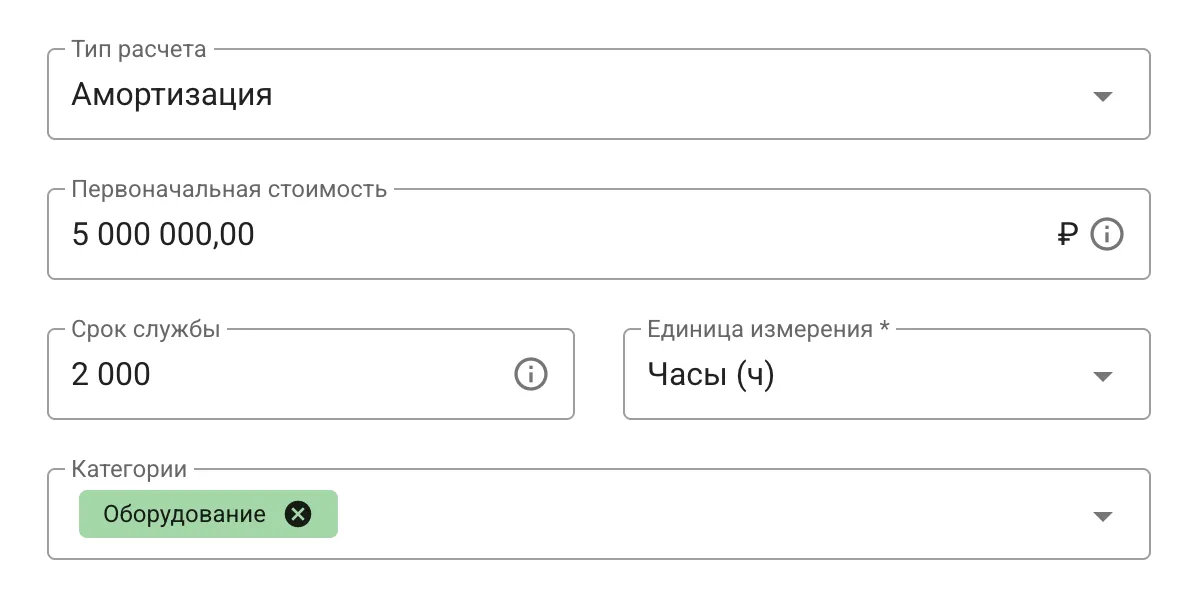Viewport: 1198px width, 608px height.
Task: Click the value 5 000 000,00
Action: pyautogui.click(x=162, y=234)
